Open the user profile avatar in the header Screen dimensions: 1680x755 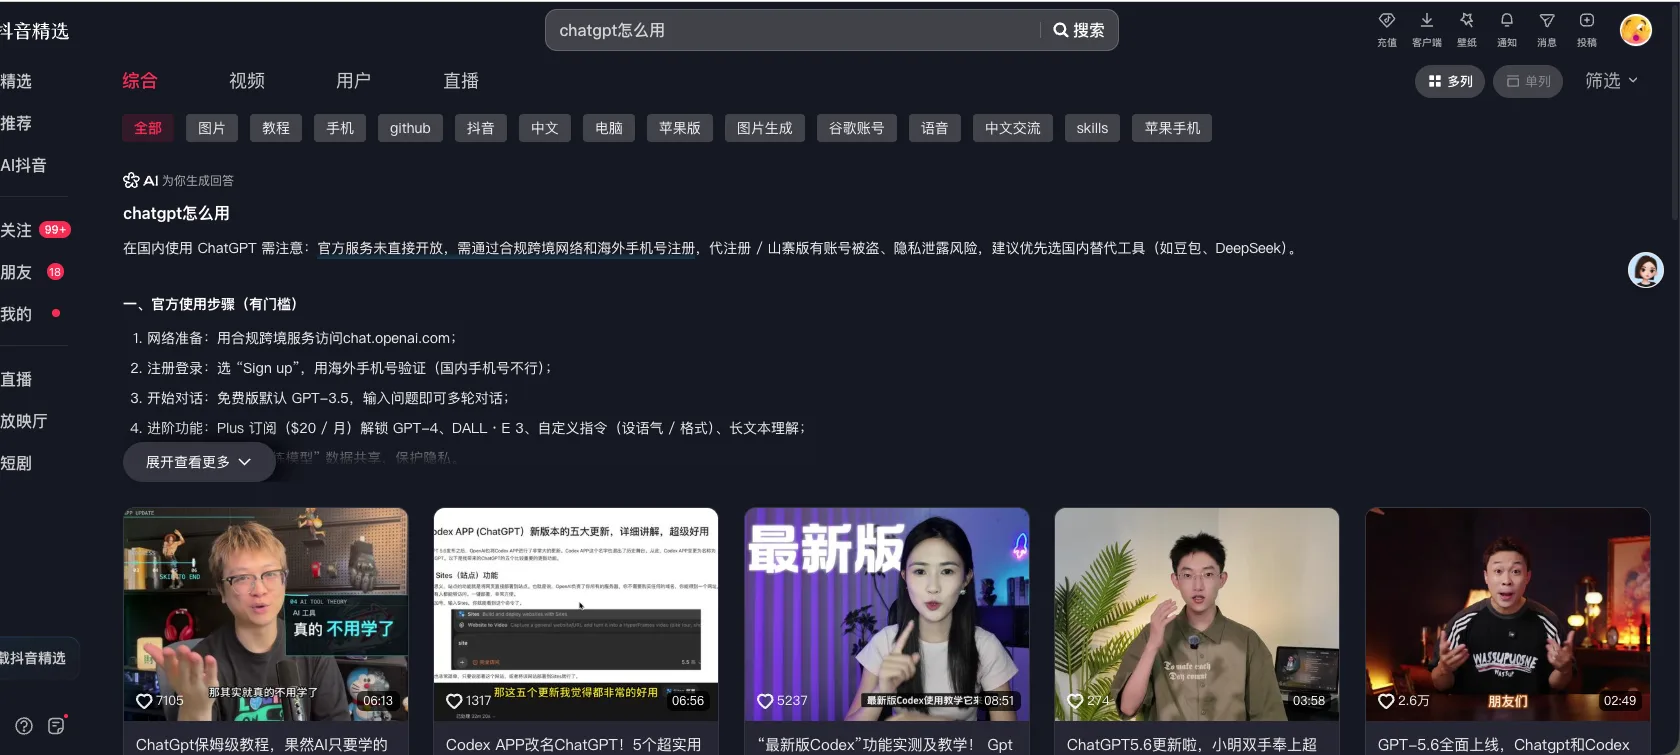[1636, 30]
